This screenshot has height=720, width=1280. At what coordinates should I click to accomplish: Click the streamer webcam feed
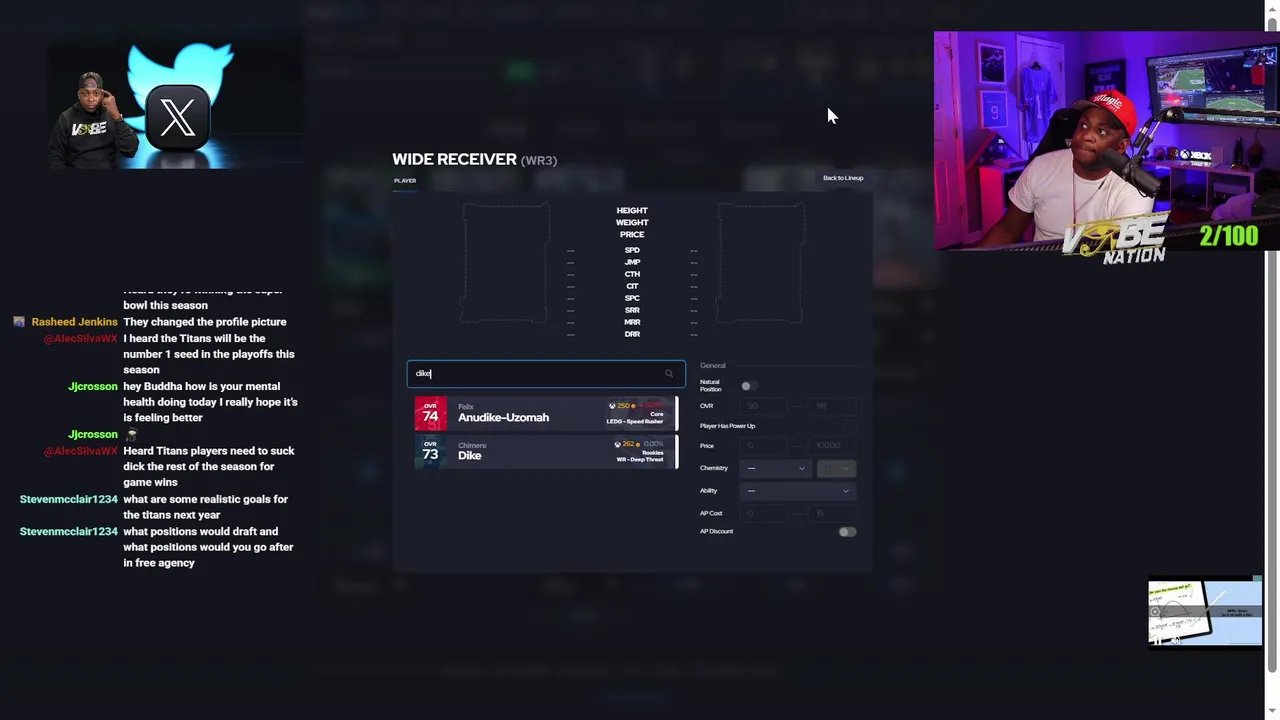coord(1106,141)
